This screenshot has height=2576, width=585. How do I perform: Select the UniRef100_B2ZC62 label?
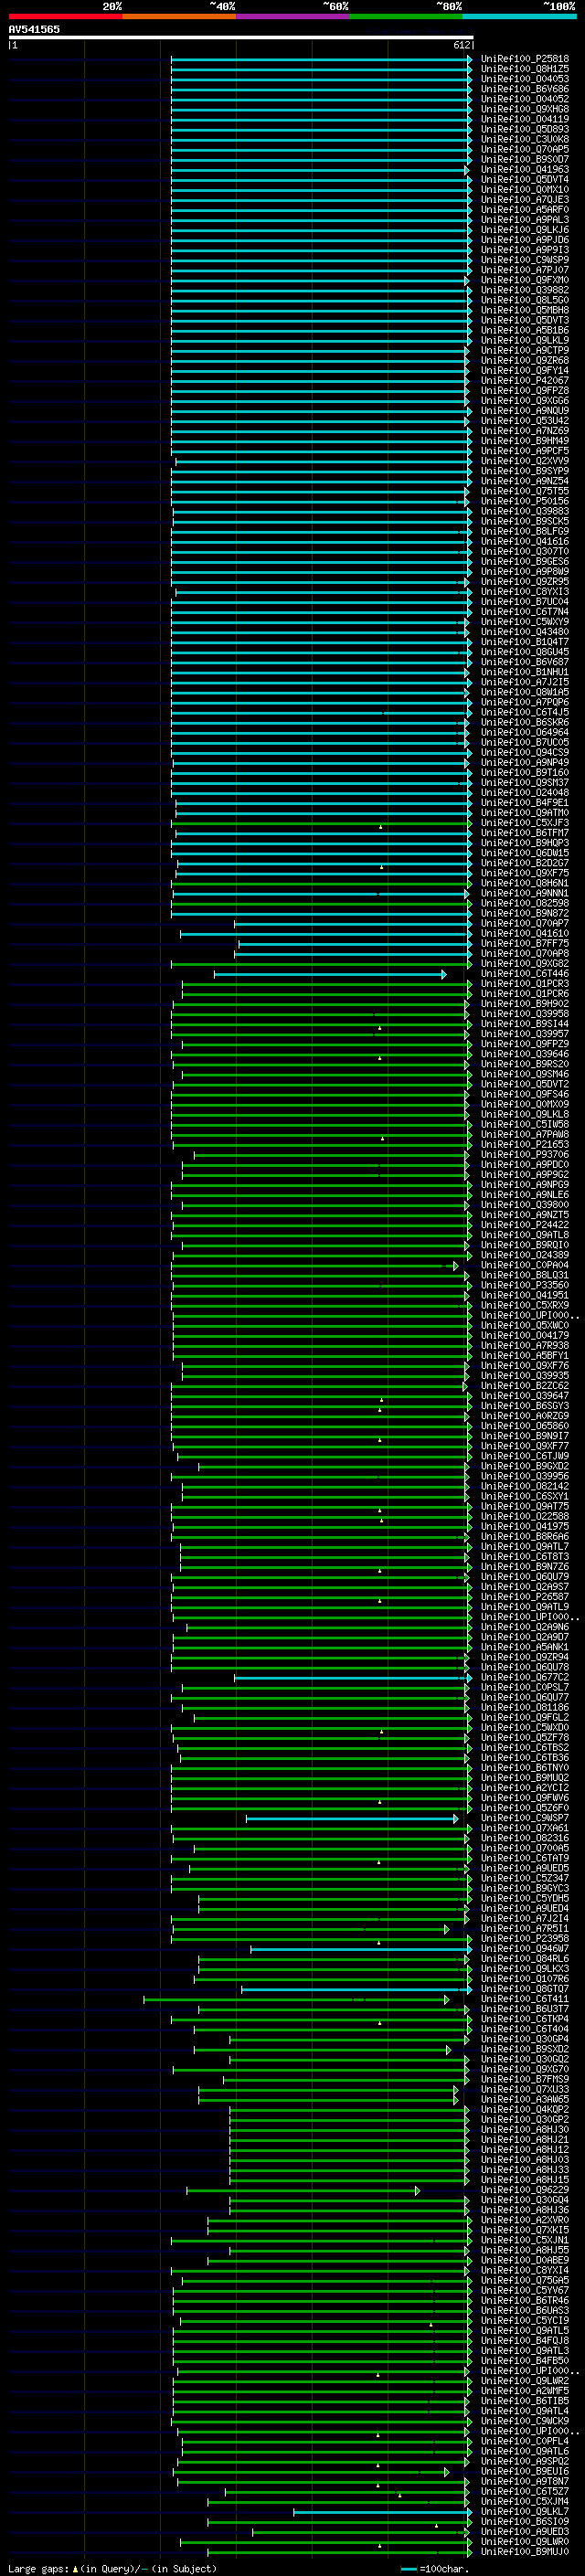point(525,1385)
